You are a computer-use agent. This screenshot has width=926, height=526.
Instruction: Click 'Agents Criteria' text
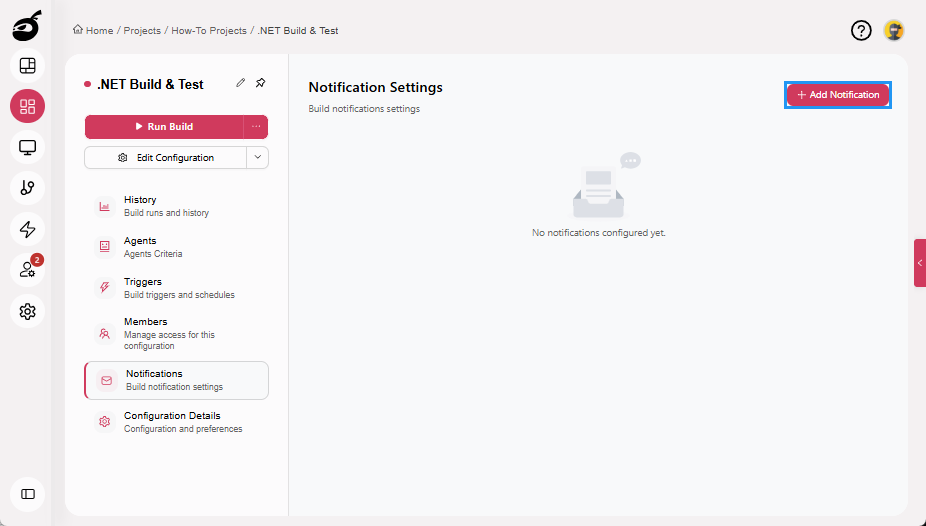coord(153,254)
